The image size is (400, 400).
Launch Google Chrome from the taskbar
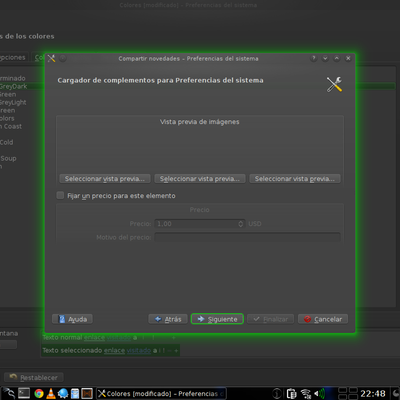tap(39, 394)
